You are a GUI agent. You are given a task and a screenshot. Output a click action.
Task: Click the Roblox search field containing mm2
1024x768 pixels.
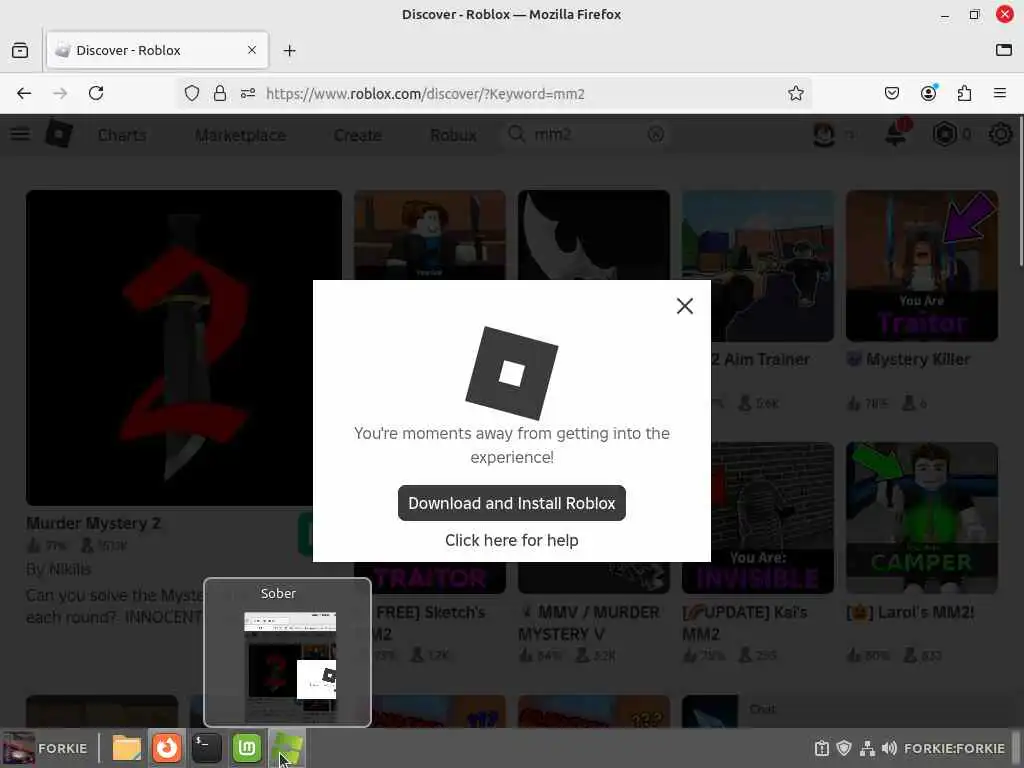[586, 135]
